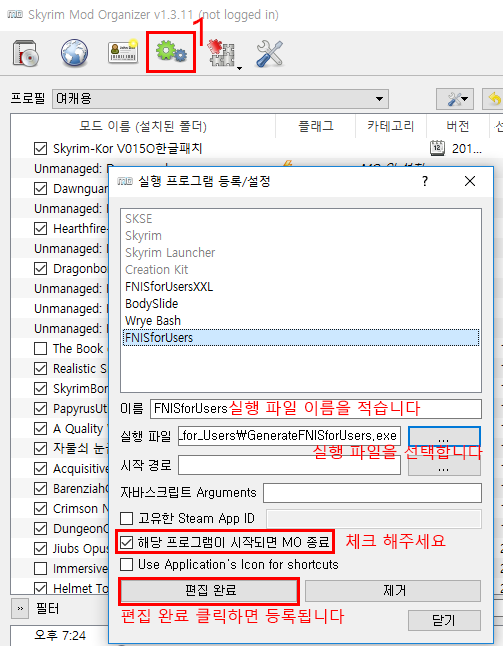Toggle the Crimson mod checkbox
The height and width of the screenshot is (646, 503).
pyautogui.click(x=40, y=508)
